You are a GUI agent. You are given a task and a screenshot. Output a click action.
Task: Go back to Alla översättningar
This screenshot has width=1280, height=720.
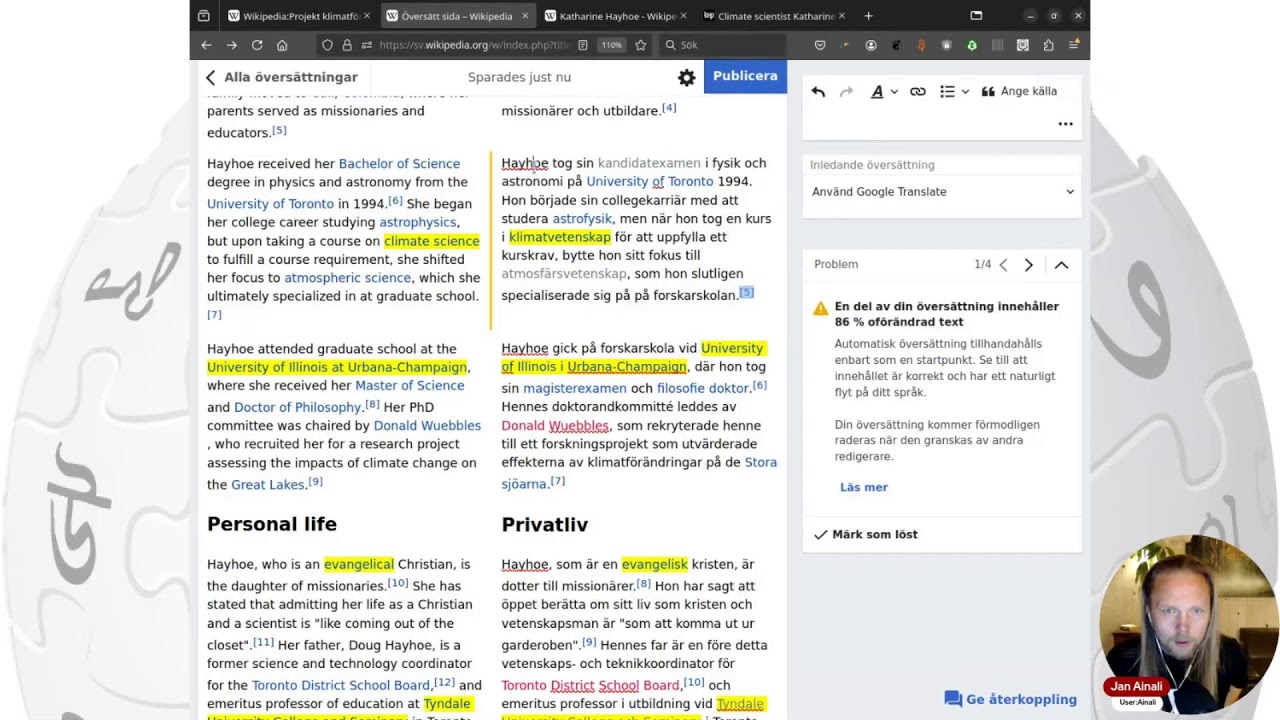tap(281, 77)
